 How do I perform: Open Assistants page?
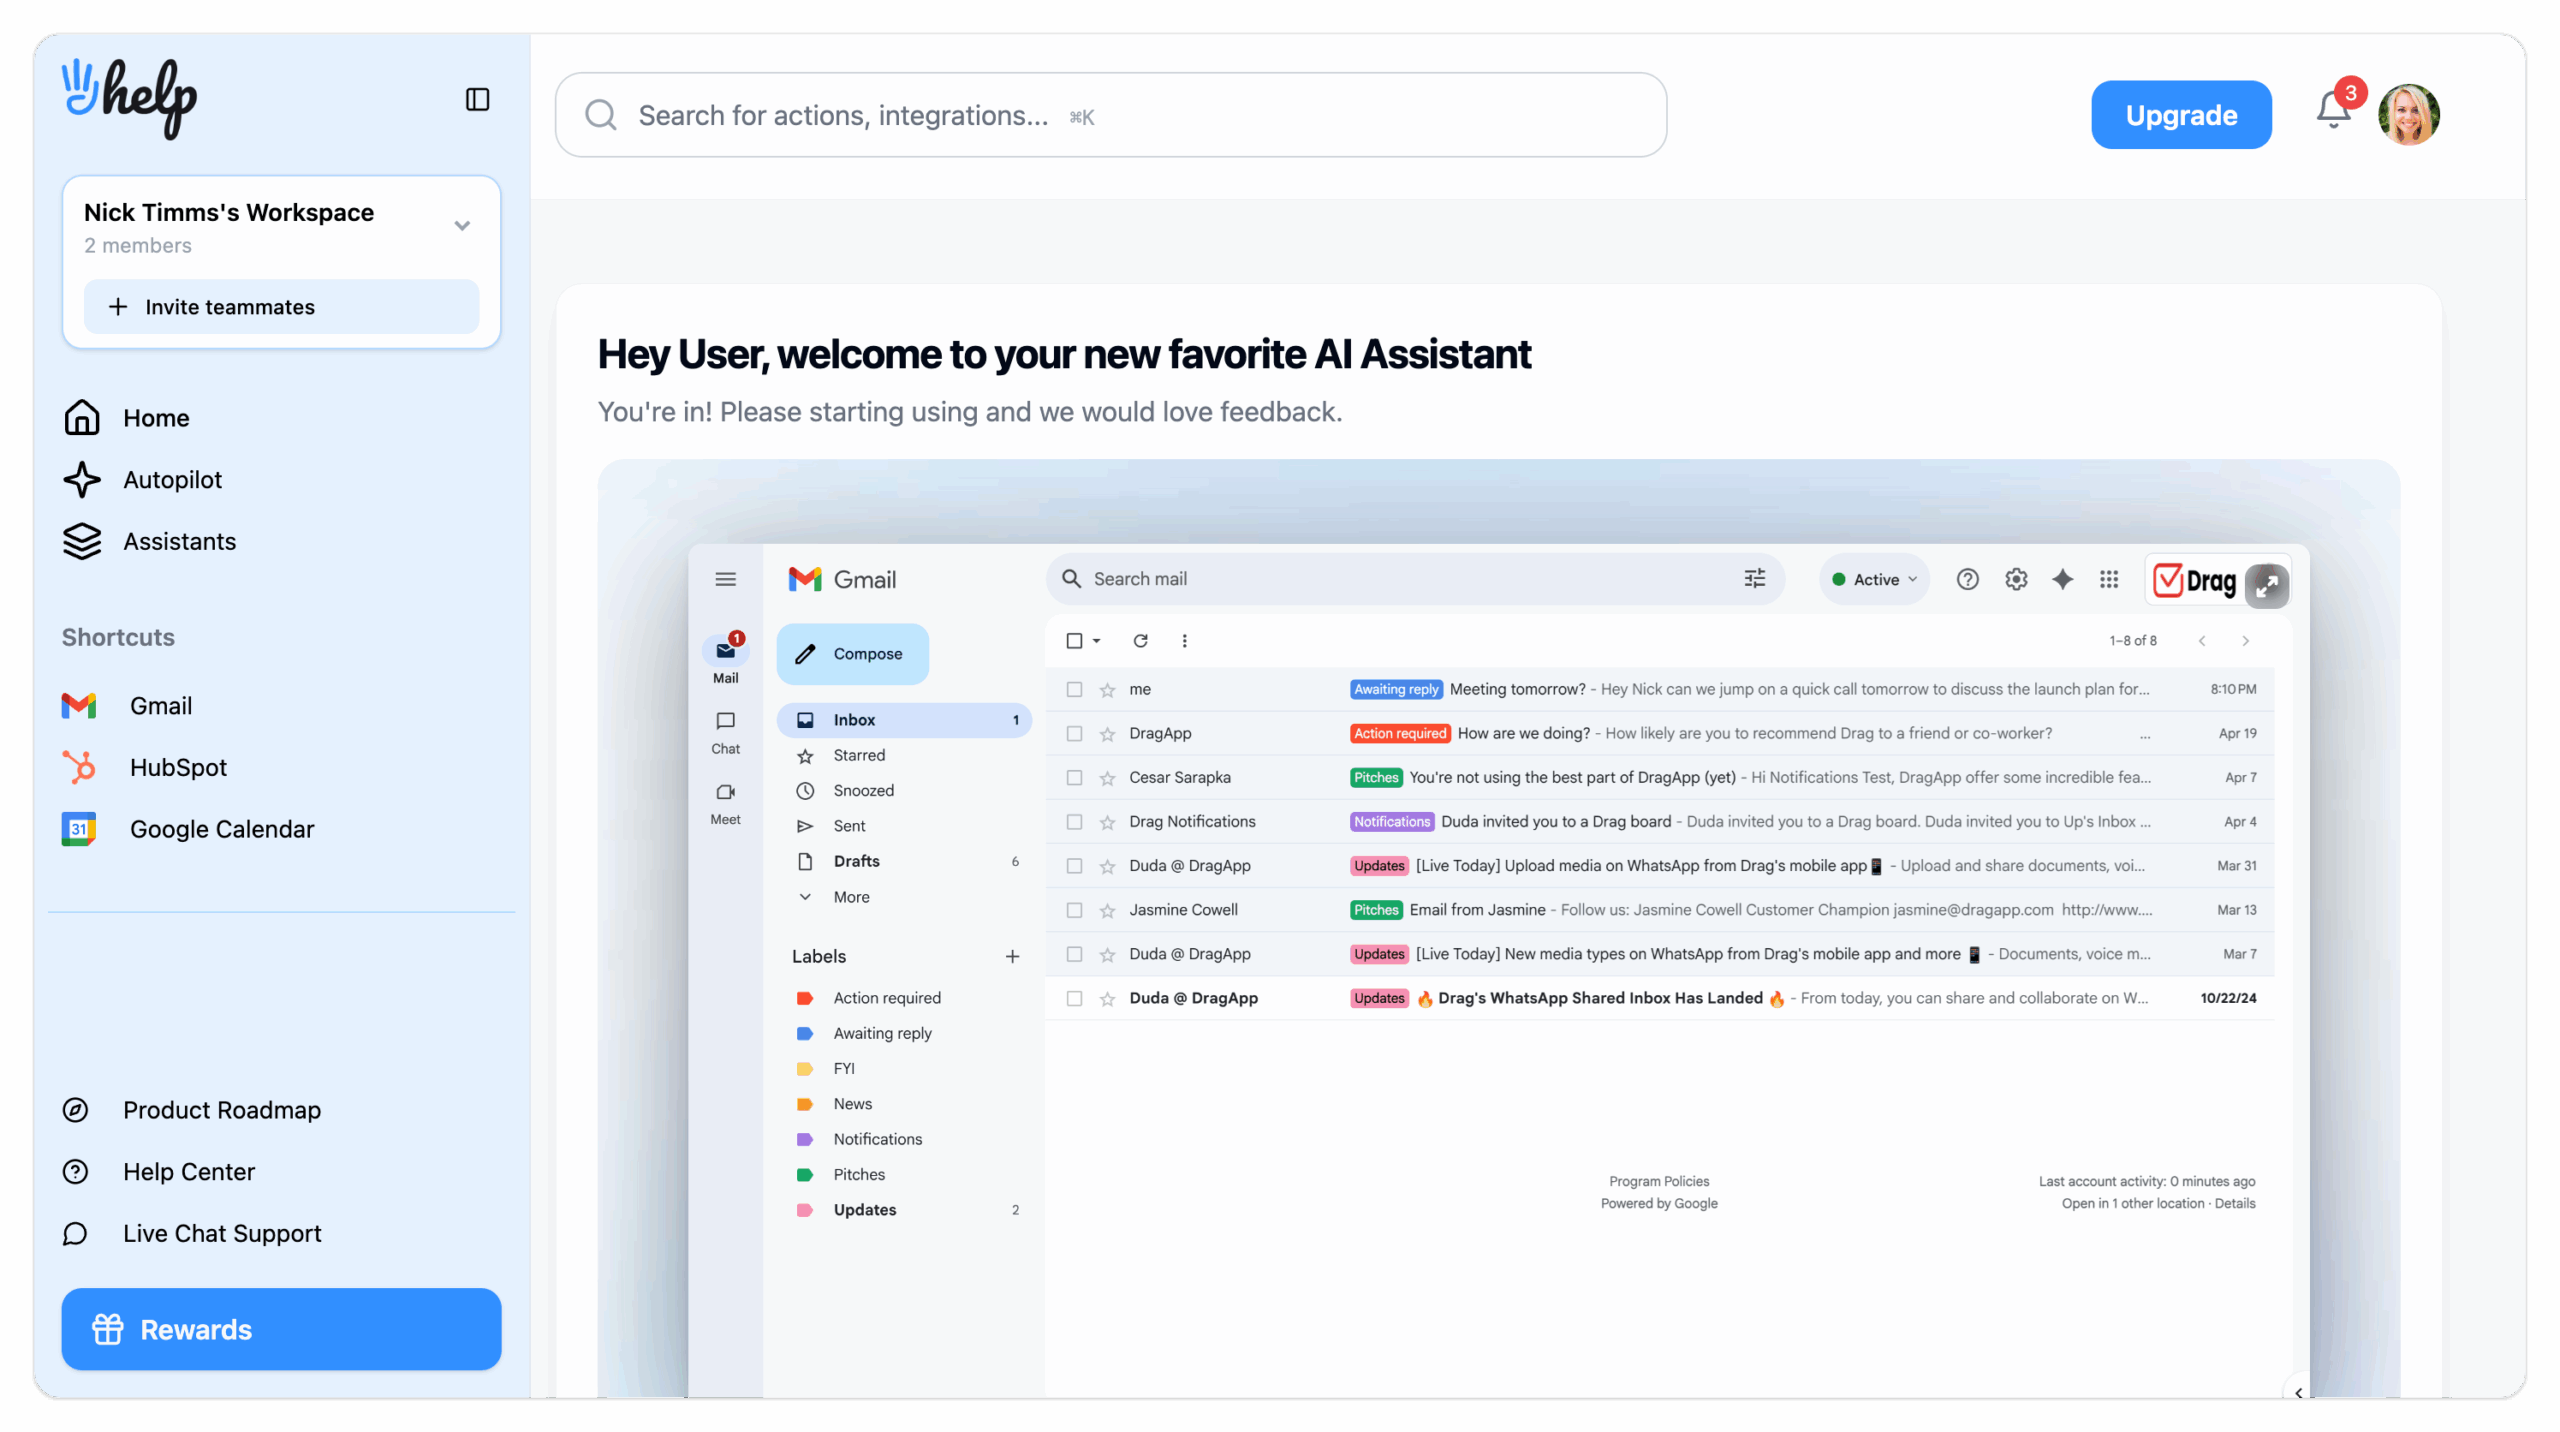149,541
